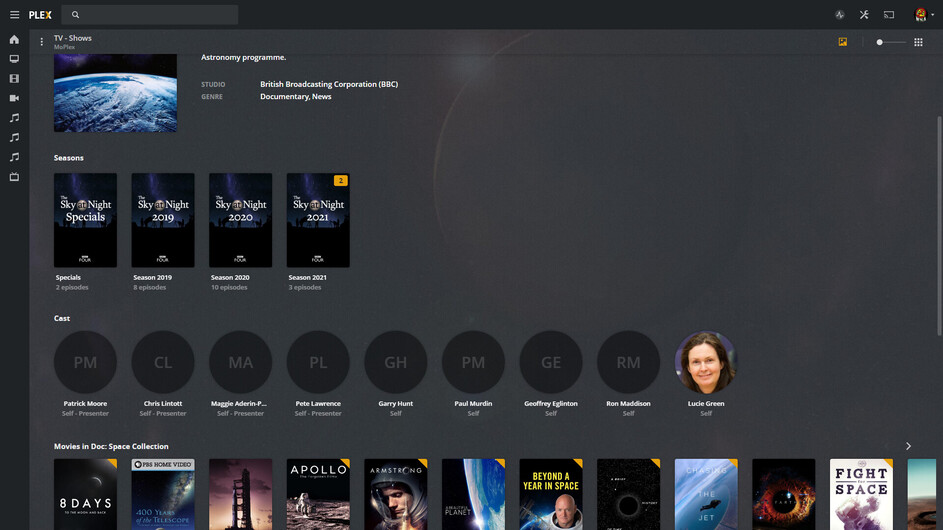Open the account avatar dropdown
The image size is (943, 530).
923,14
